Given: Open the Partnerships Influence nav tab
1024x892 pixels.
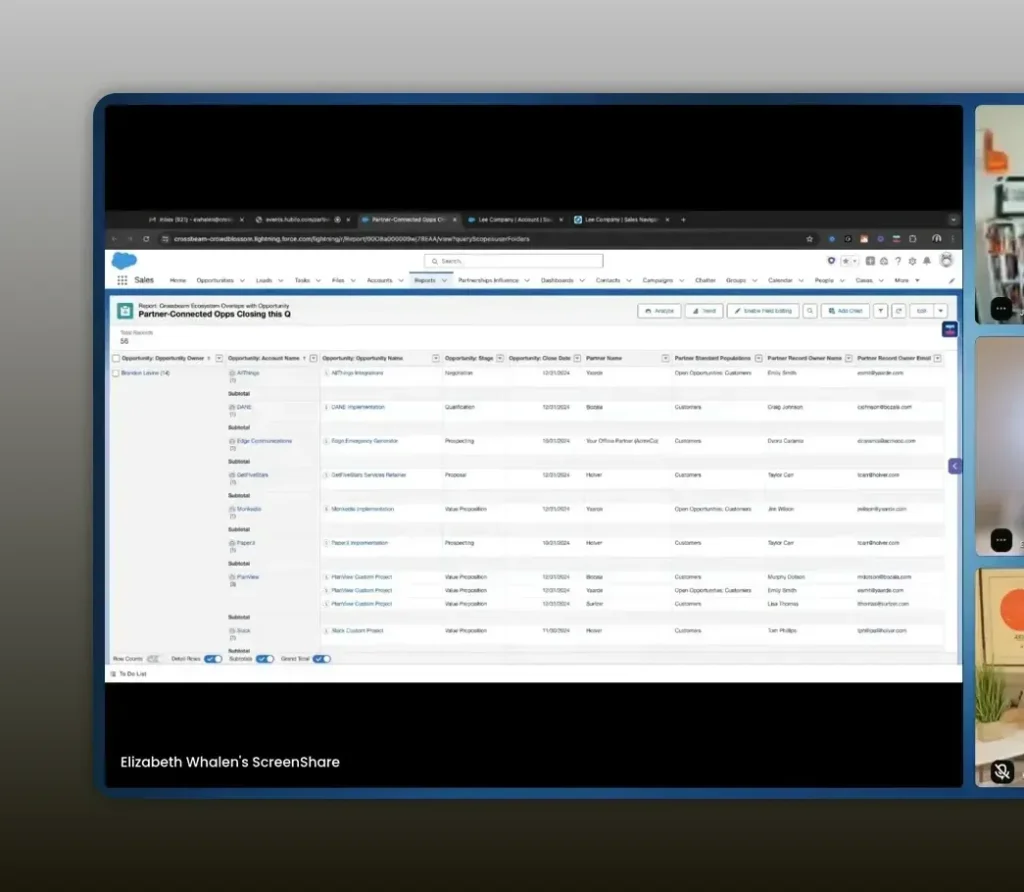Looking at the screenshot, I should [x=488, y=281].
